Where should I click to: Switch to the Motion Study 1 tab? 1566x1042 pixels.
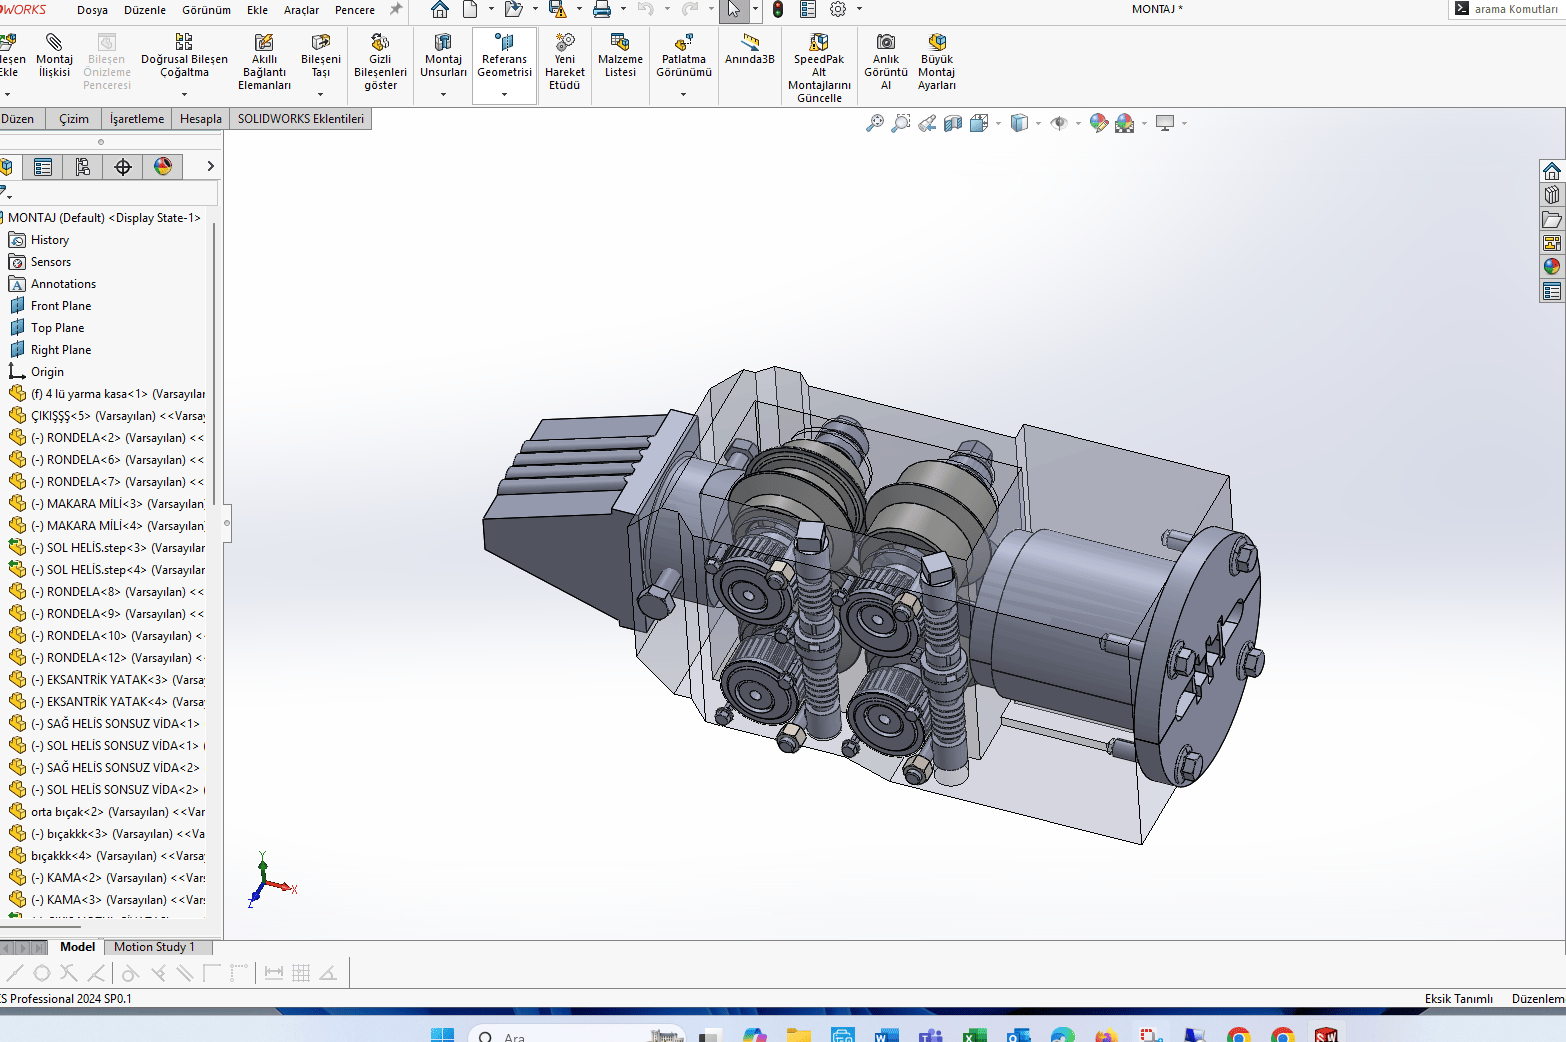[x=154, y=947]
